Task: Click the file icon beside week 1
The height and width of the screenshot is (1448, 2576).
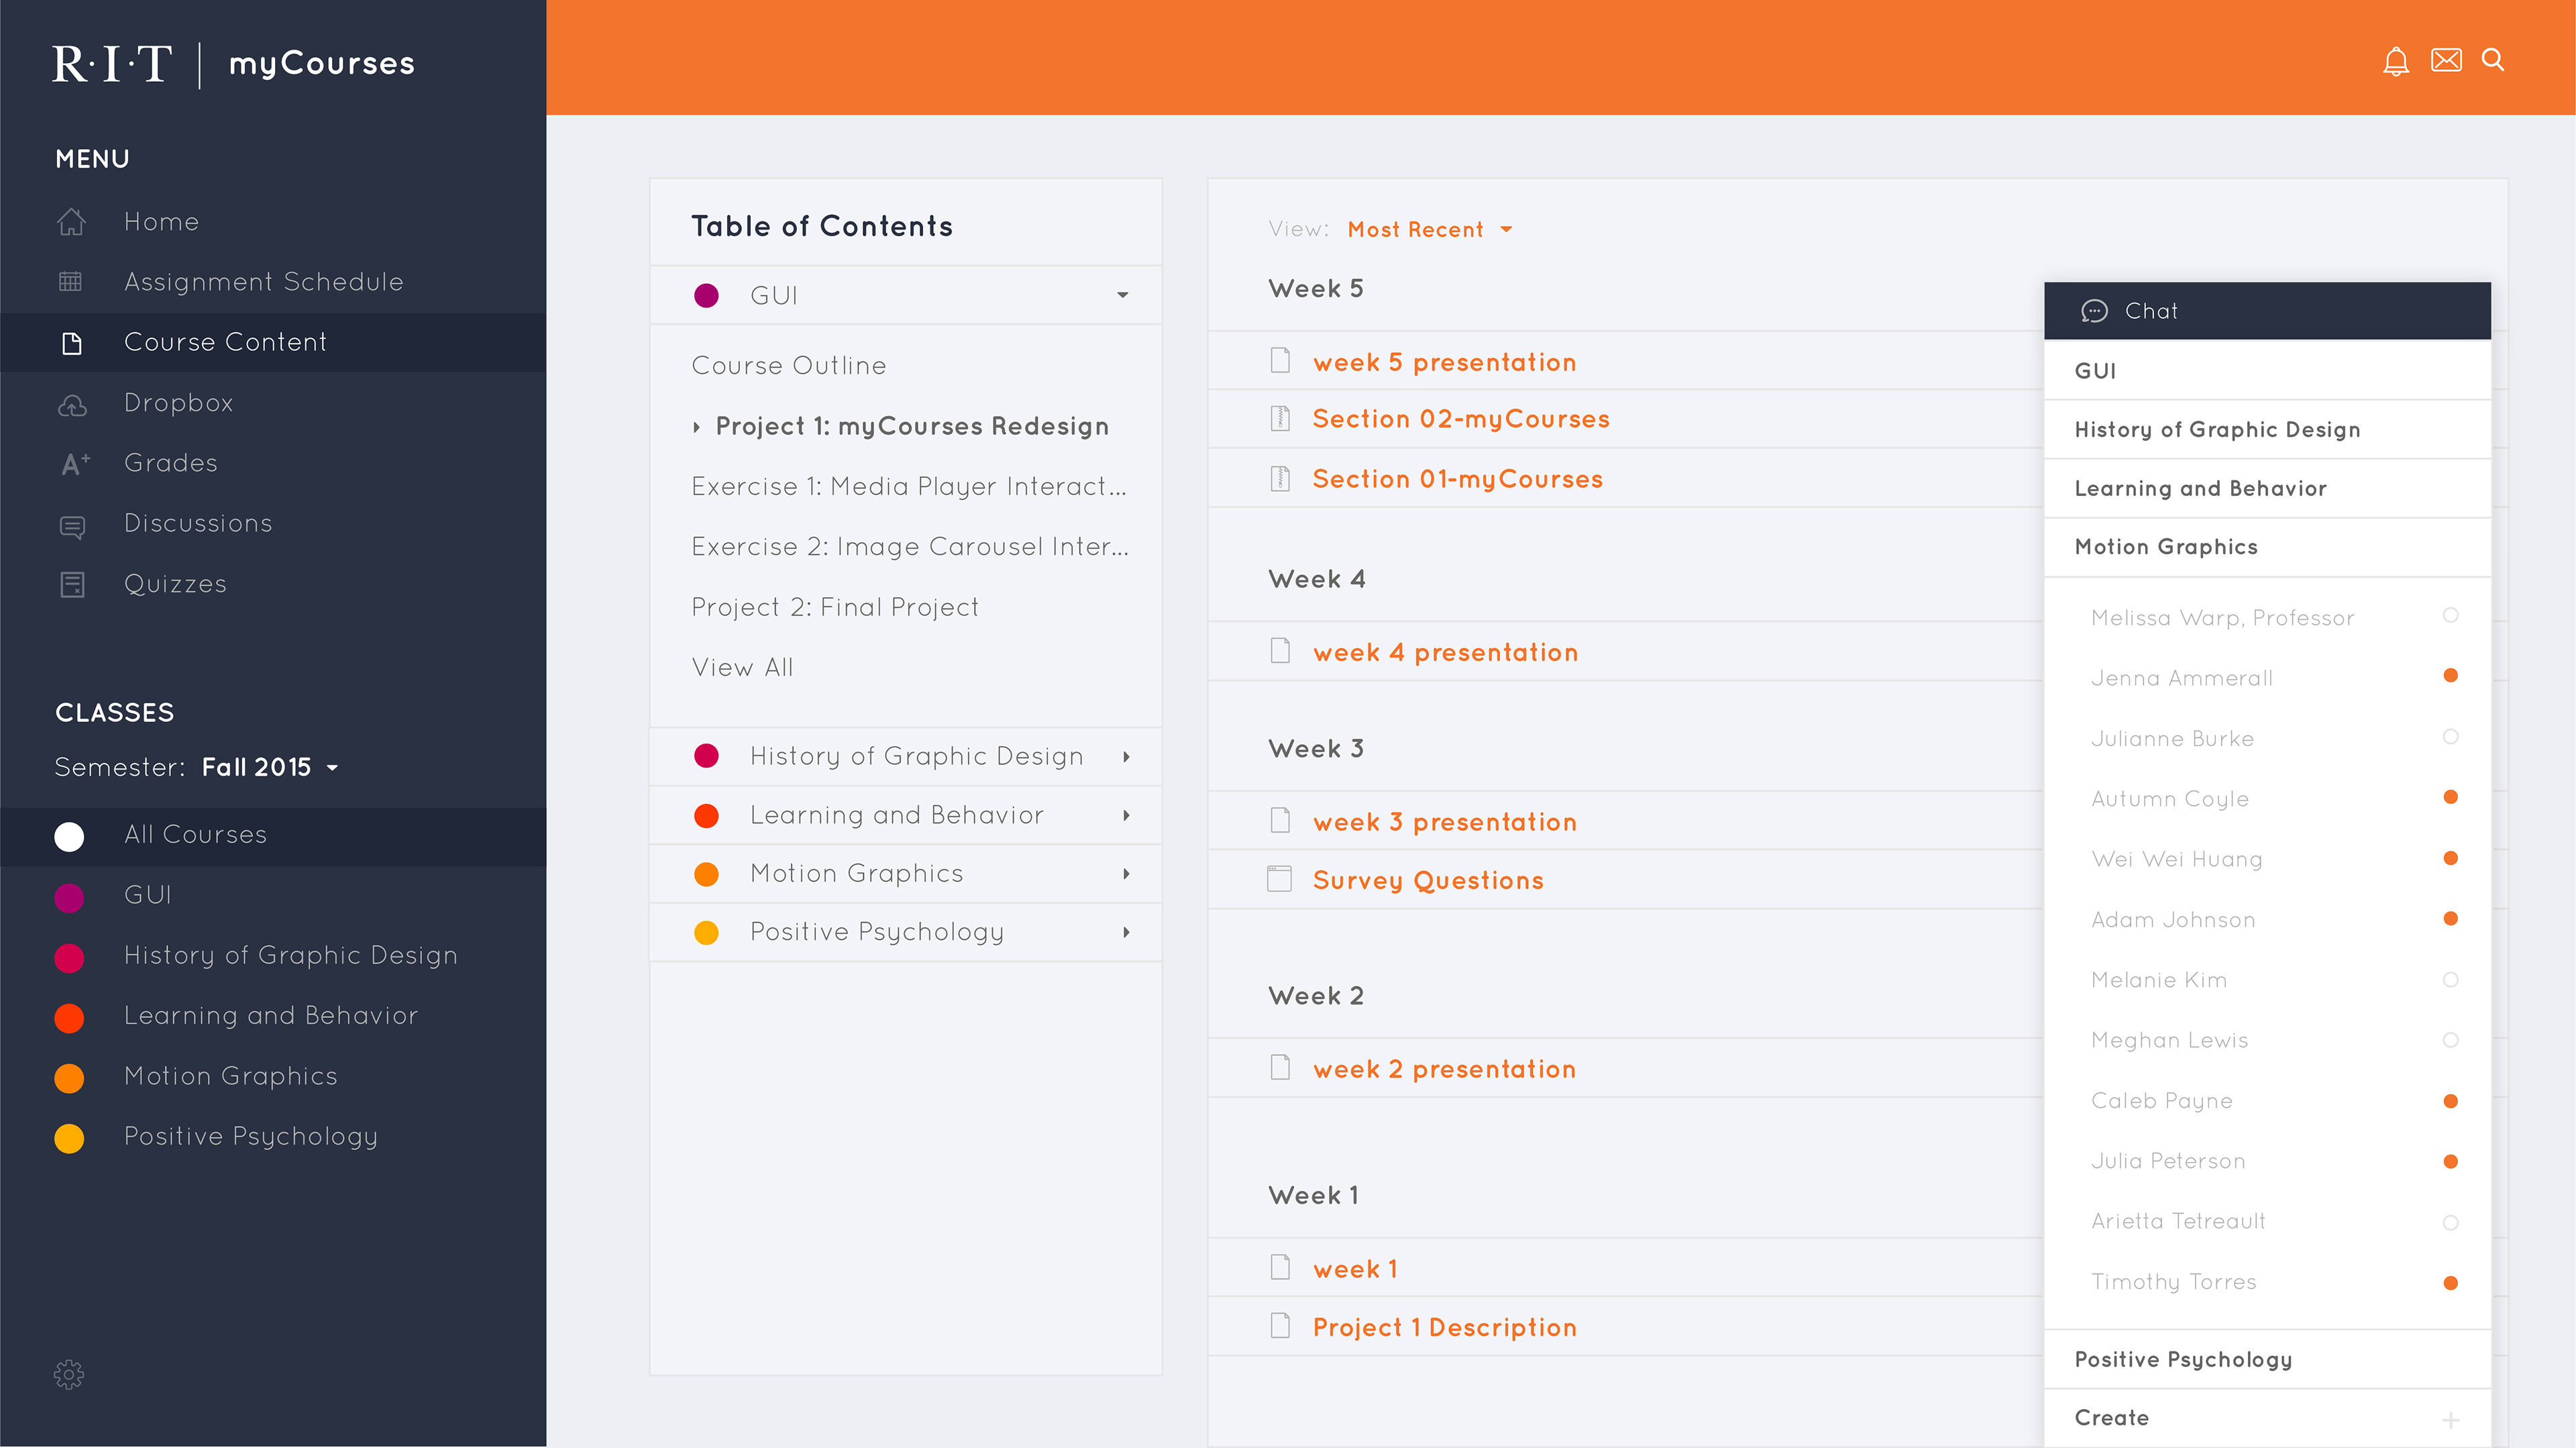Action: point(1280,1267)
